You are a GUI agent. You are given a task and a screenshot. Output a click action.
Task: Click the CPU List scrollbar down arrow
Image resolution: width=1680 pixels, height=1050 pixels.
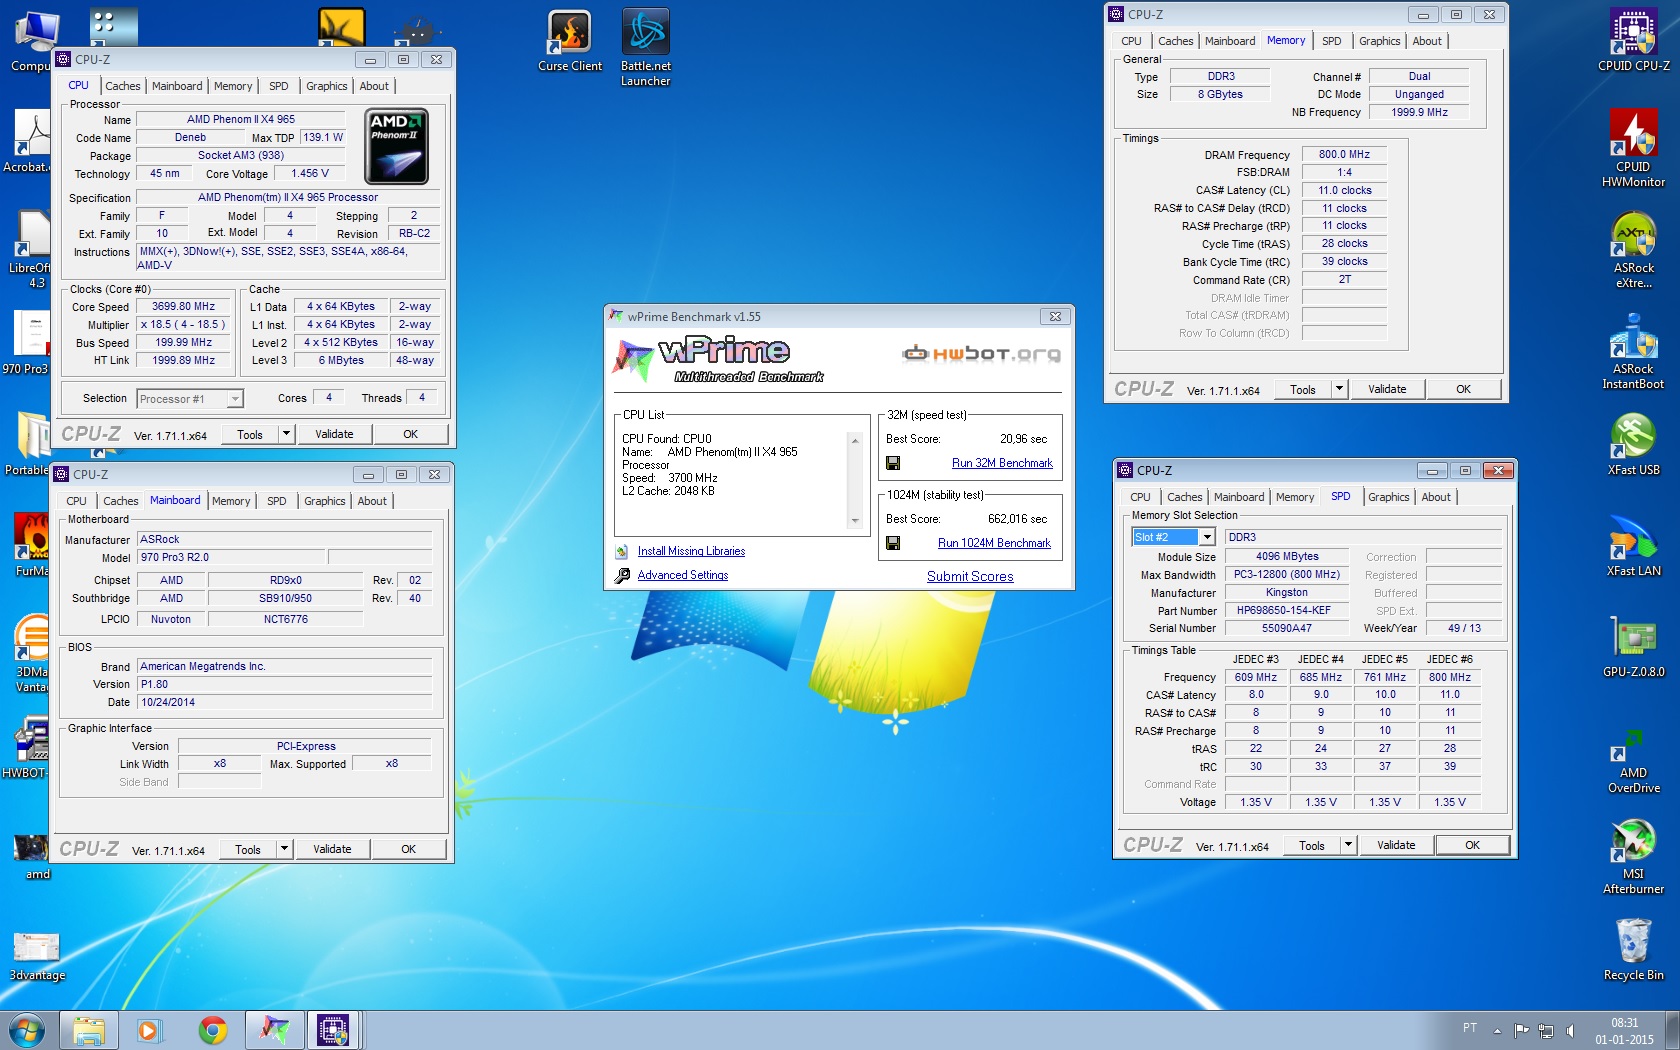[x=855, y=521]
